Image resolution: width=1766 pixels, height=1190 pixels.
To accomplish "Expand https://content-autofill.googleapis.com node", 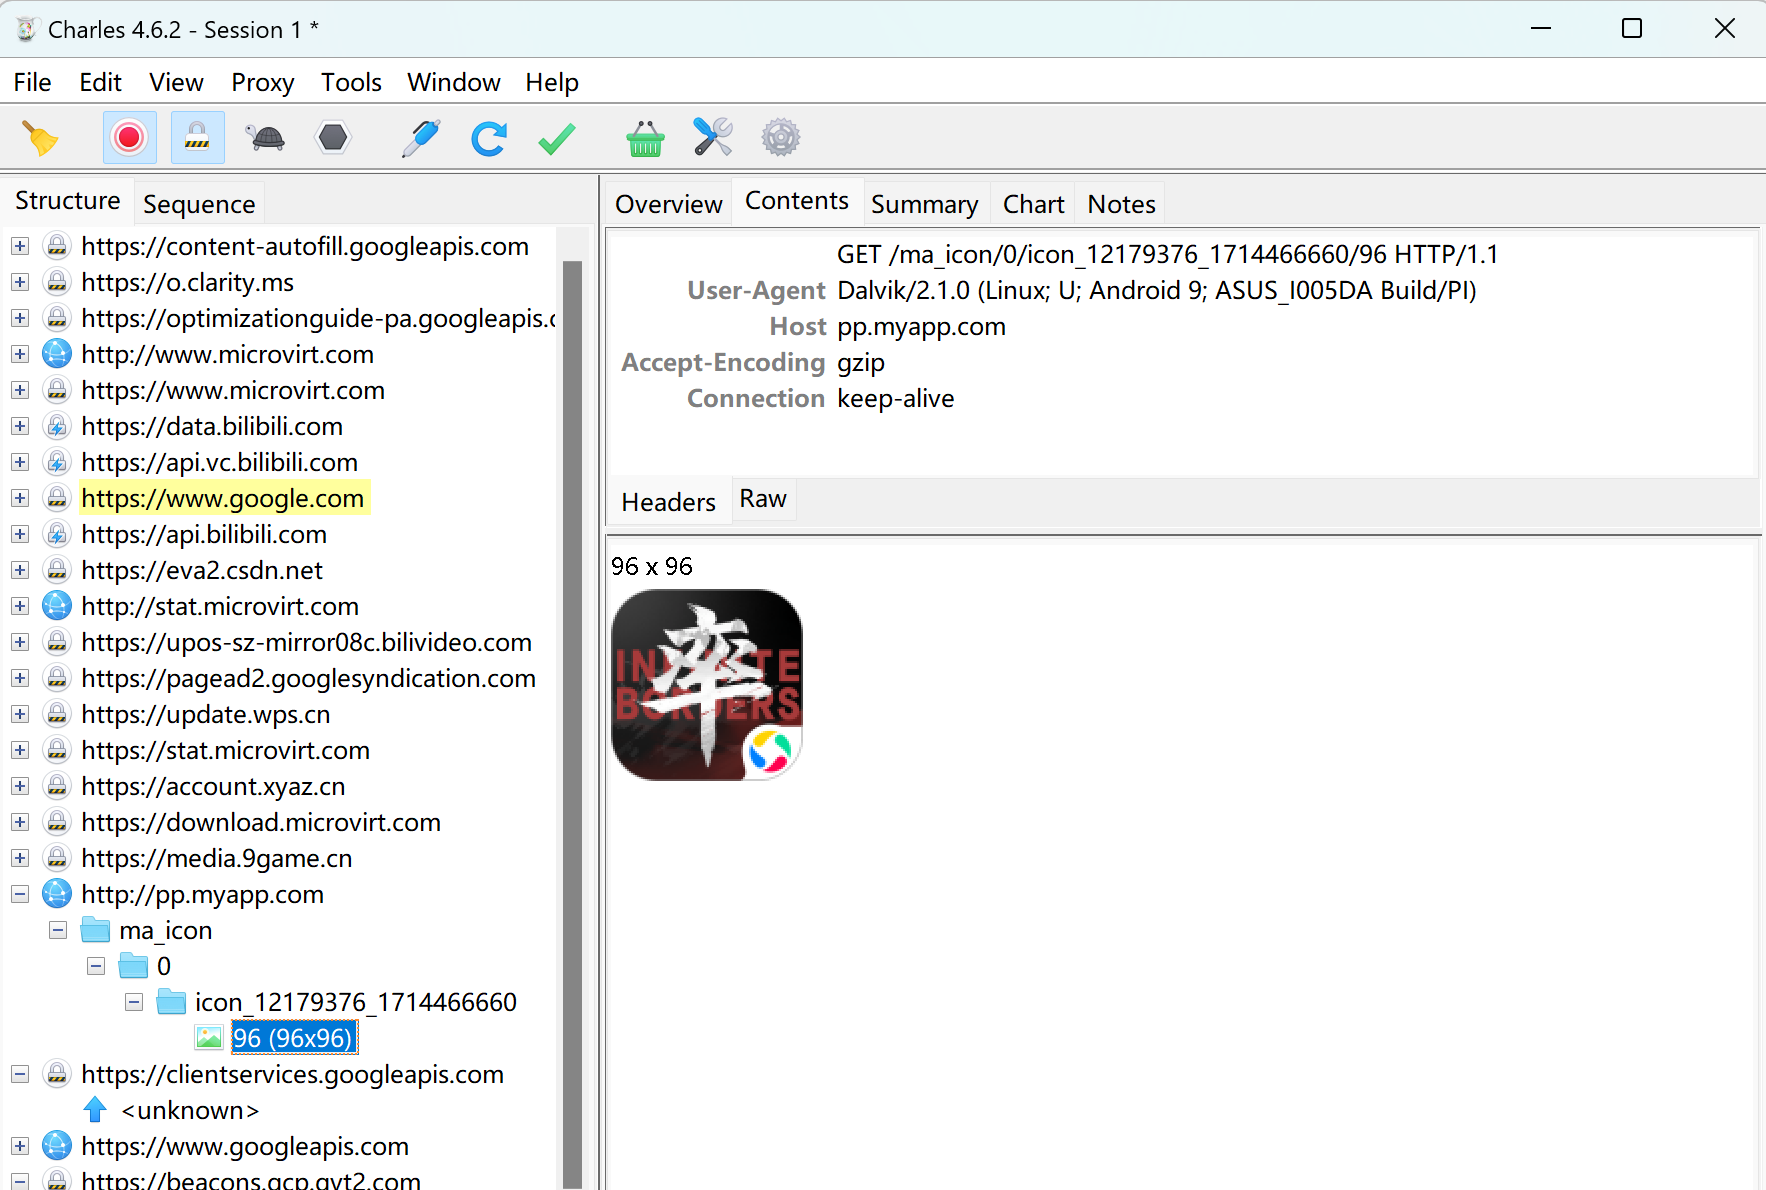I will click(20, 246).
